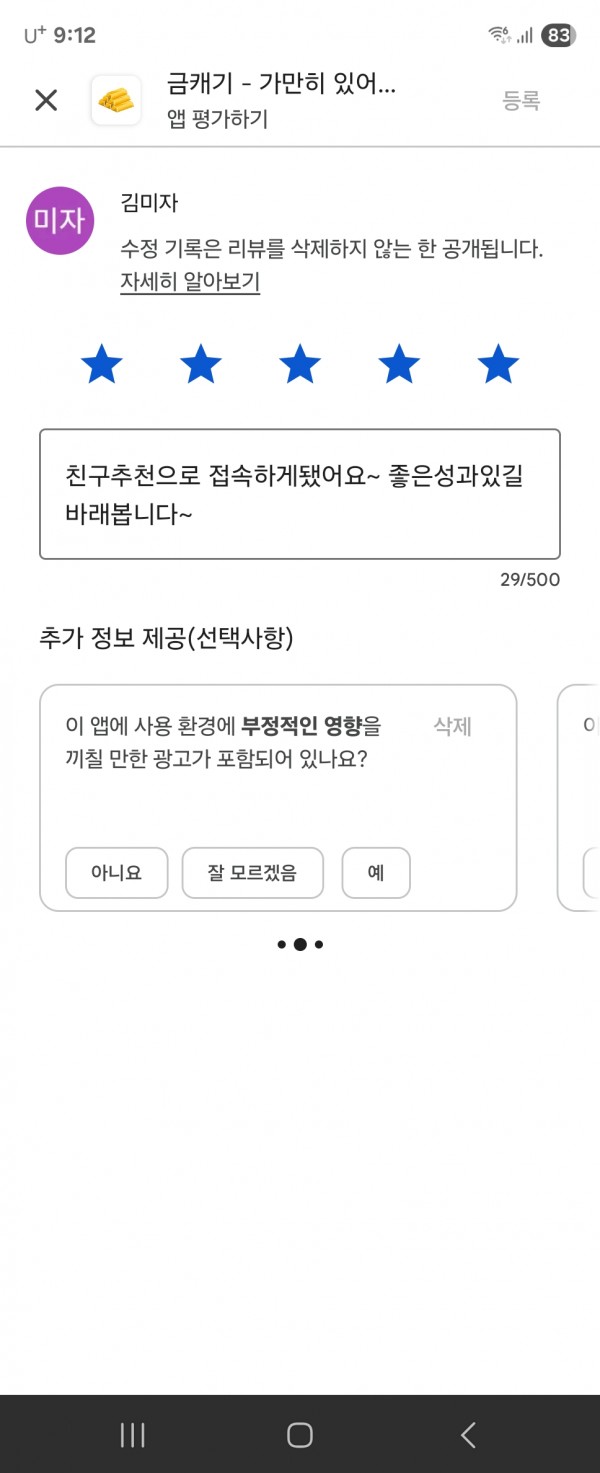Viewport: 600px width, 1473px height.
Task: Tap the third page indicator dot
Action: pos(319,944)
